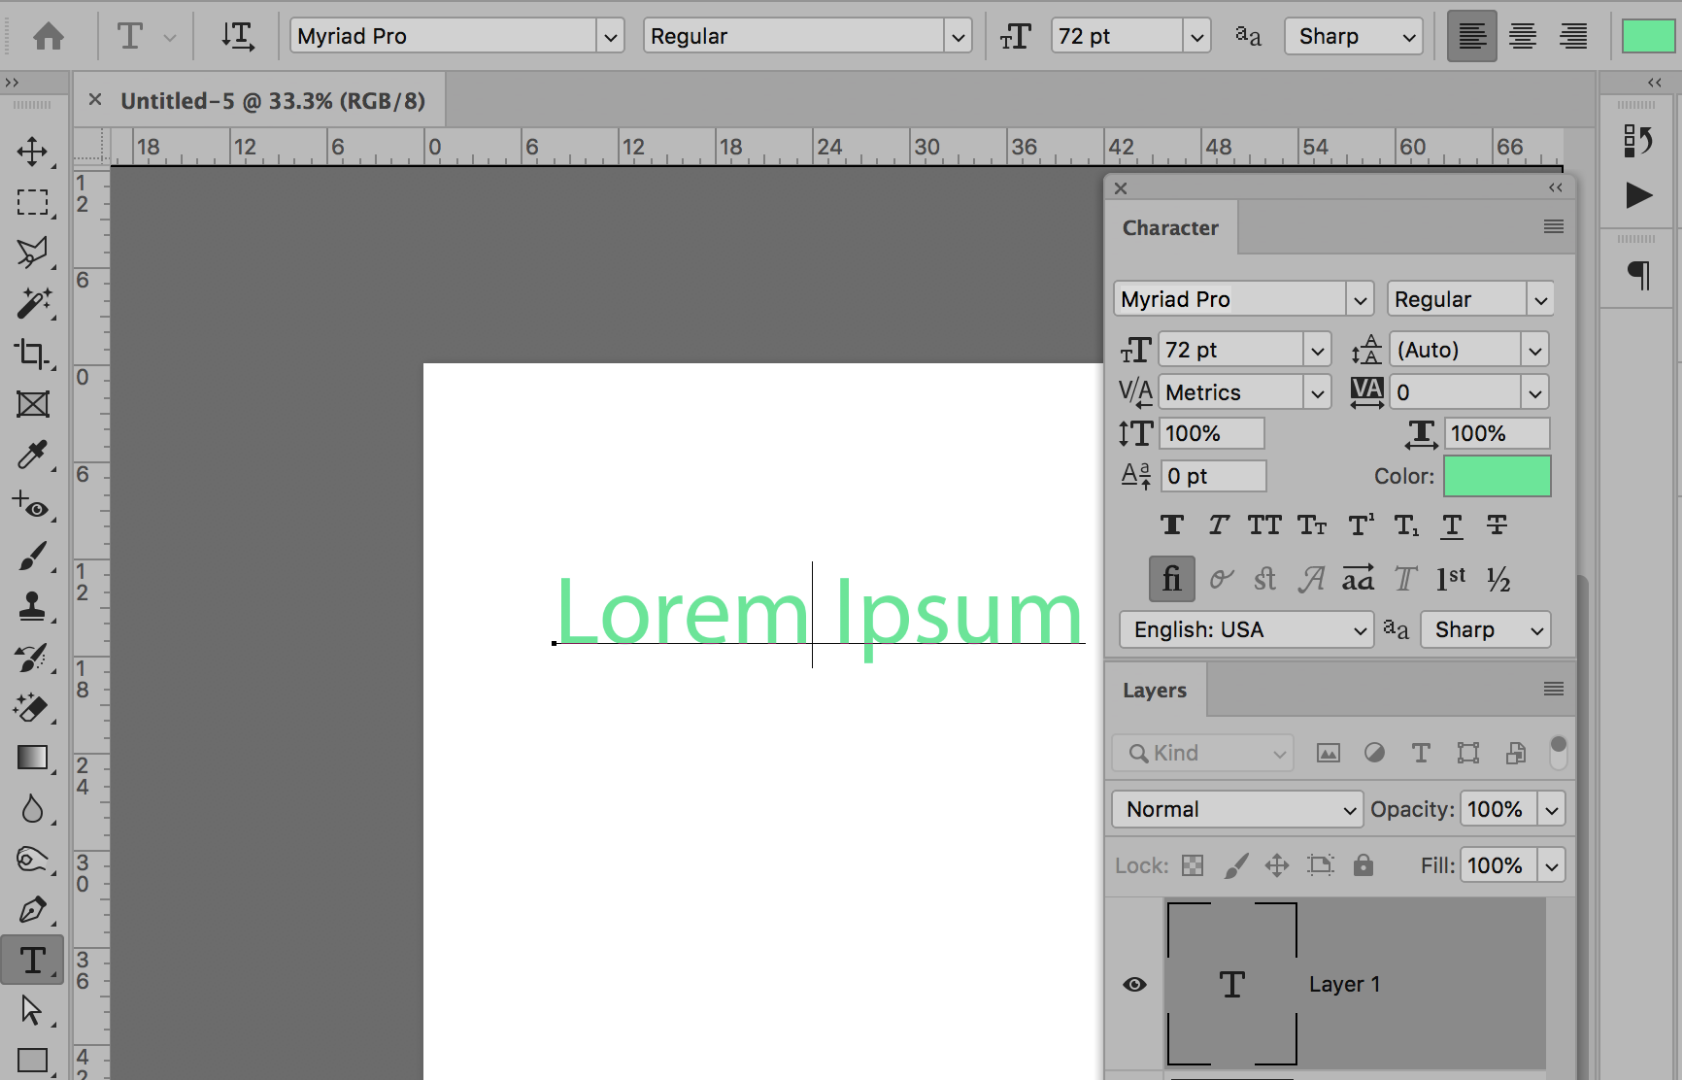Toggle faux bold on the text
1682x1080 pixels.
coord(1172,524)
